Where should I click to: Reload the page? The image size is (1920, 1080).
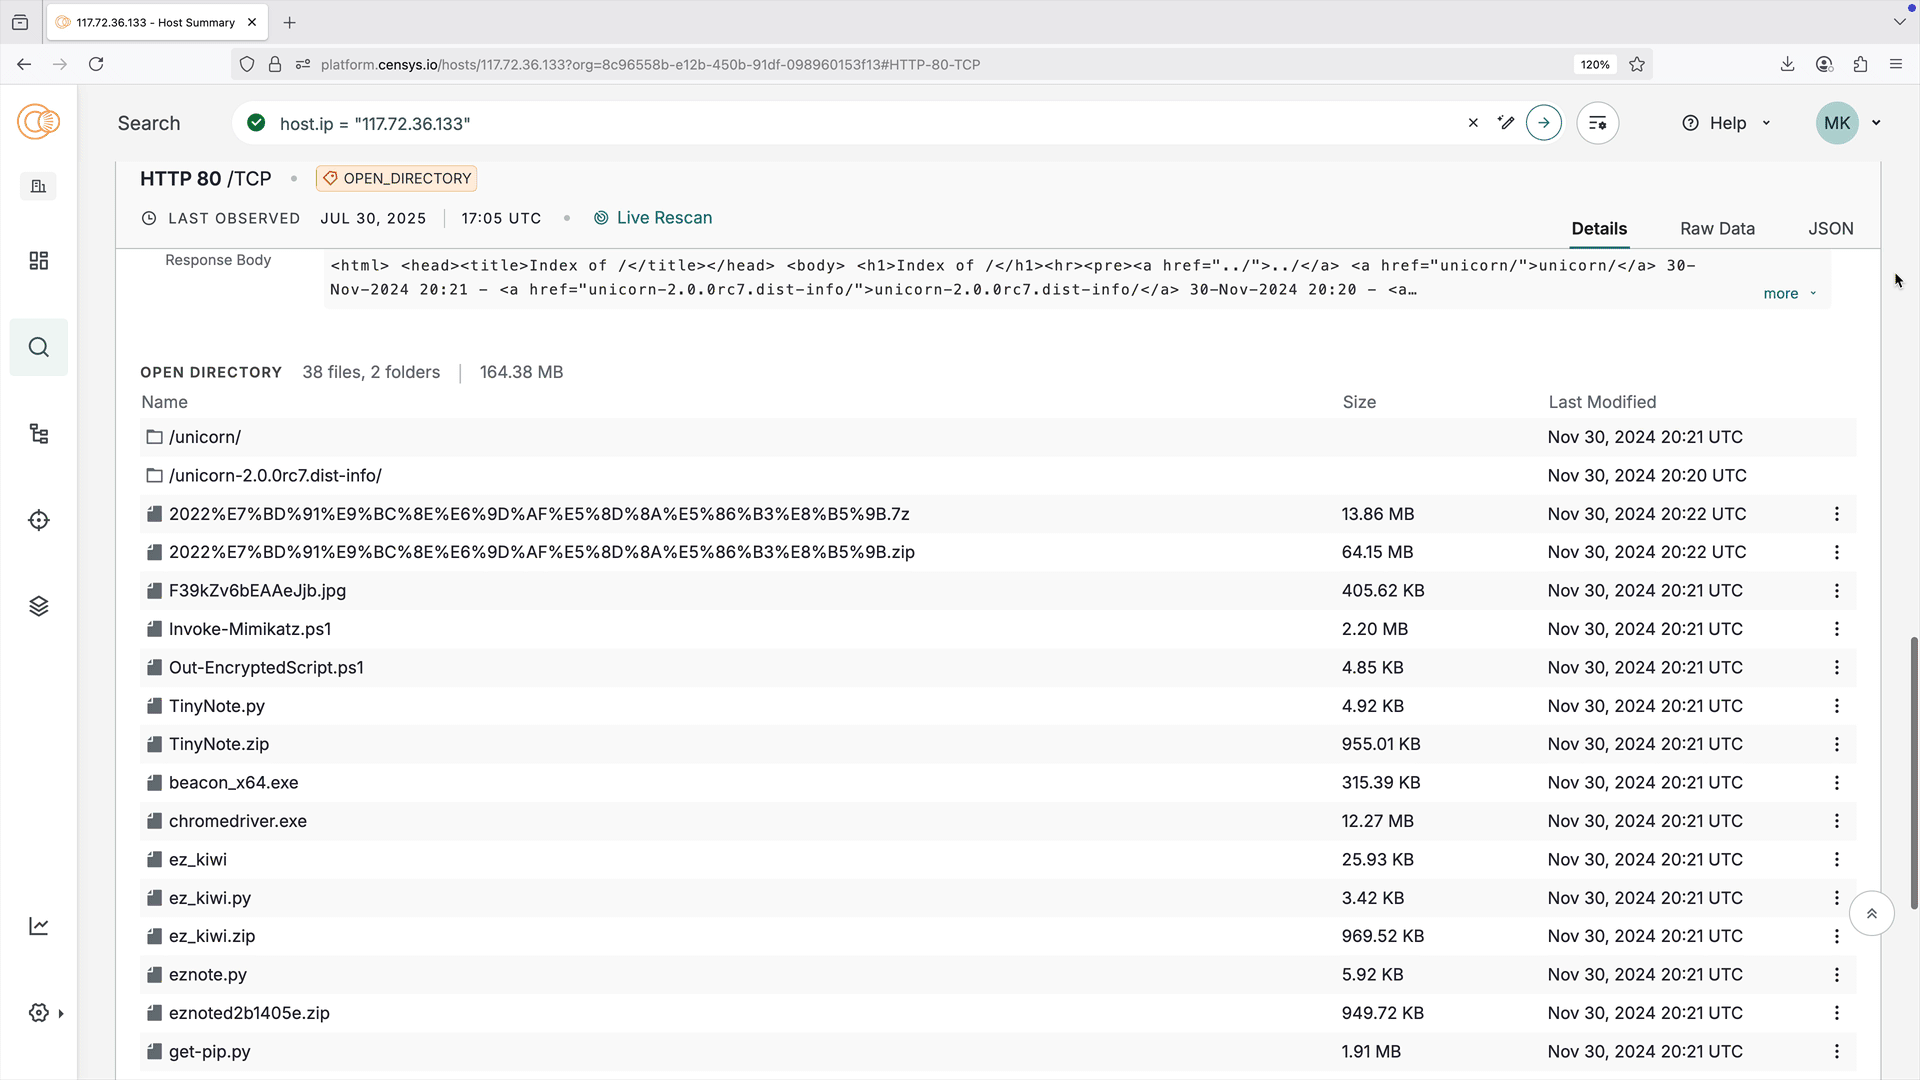point(96,64)
